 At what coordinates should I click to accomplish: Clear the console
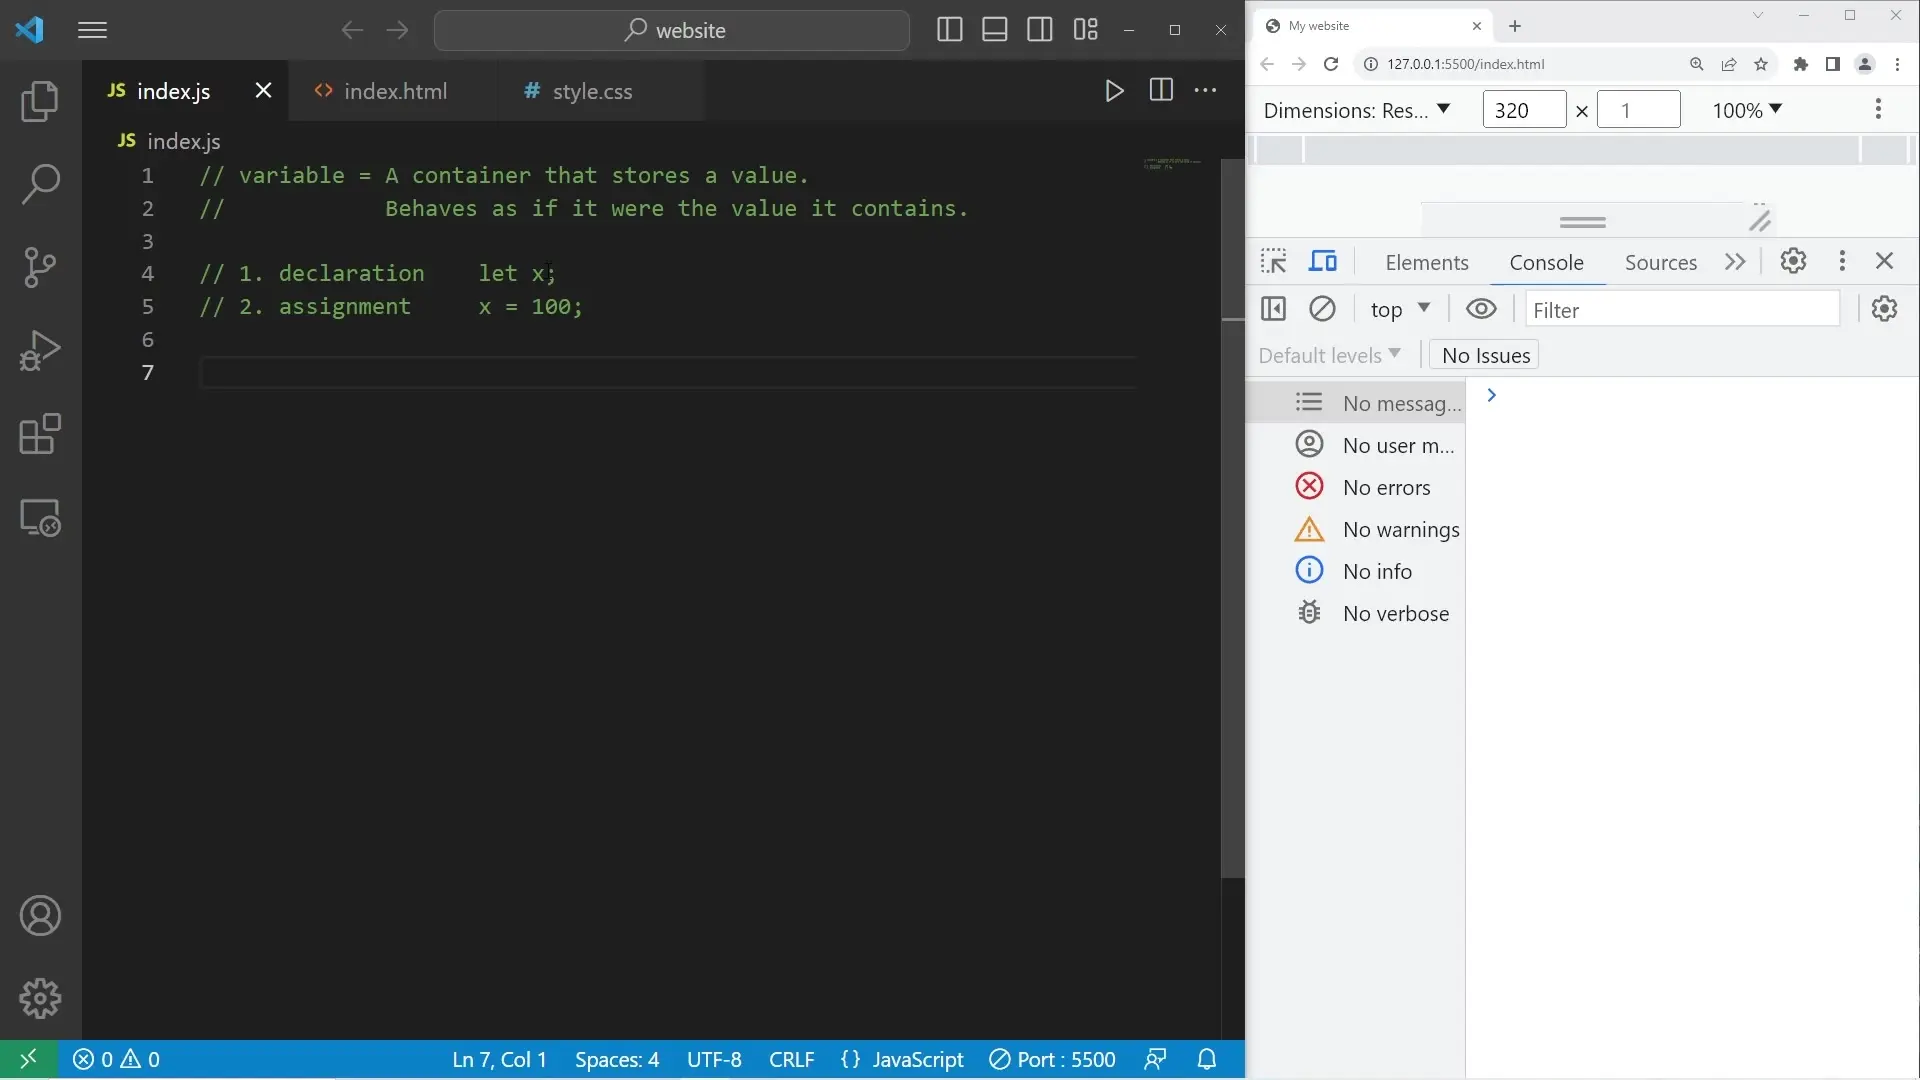(1322, 309)
